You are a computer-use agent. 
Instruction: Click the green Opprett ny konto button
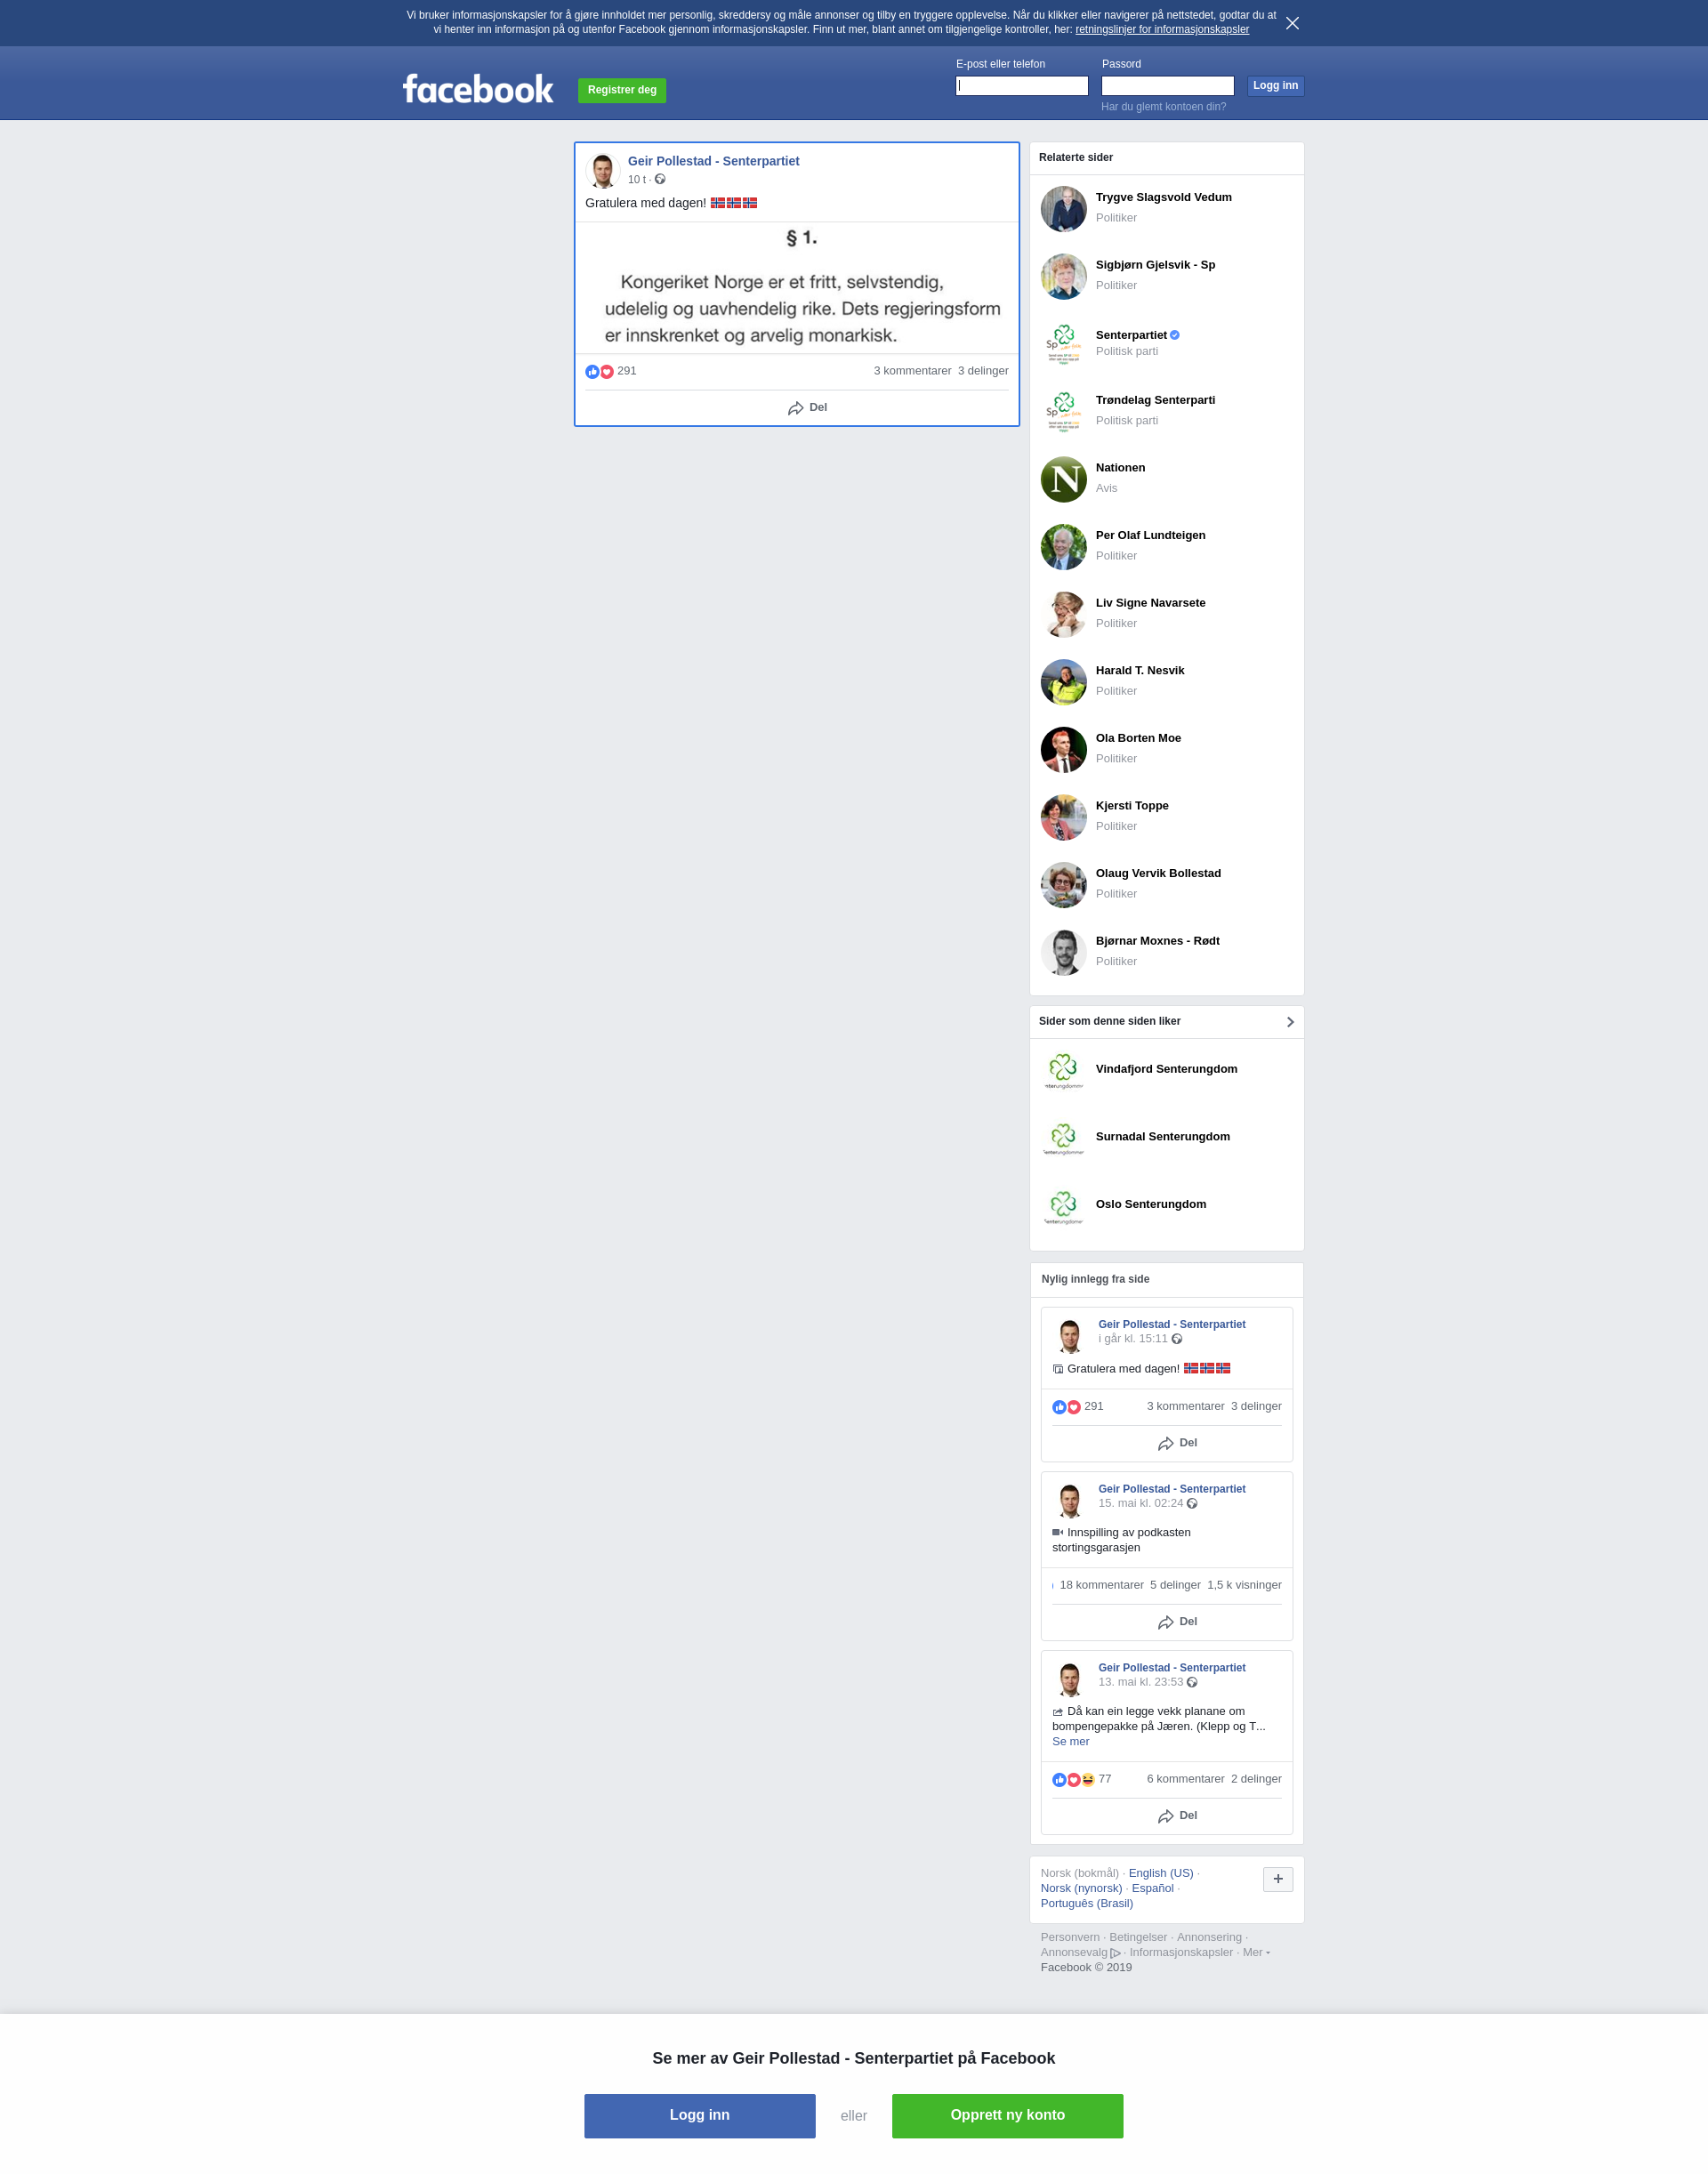click(x=1007, y=2115)
